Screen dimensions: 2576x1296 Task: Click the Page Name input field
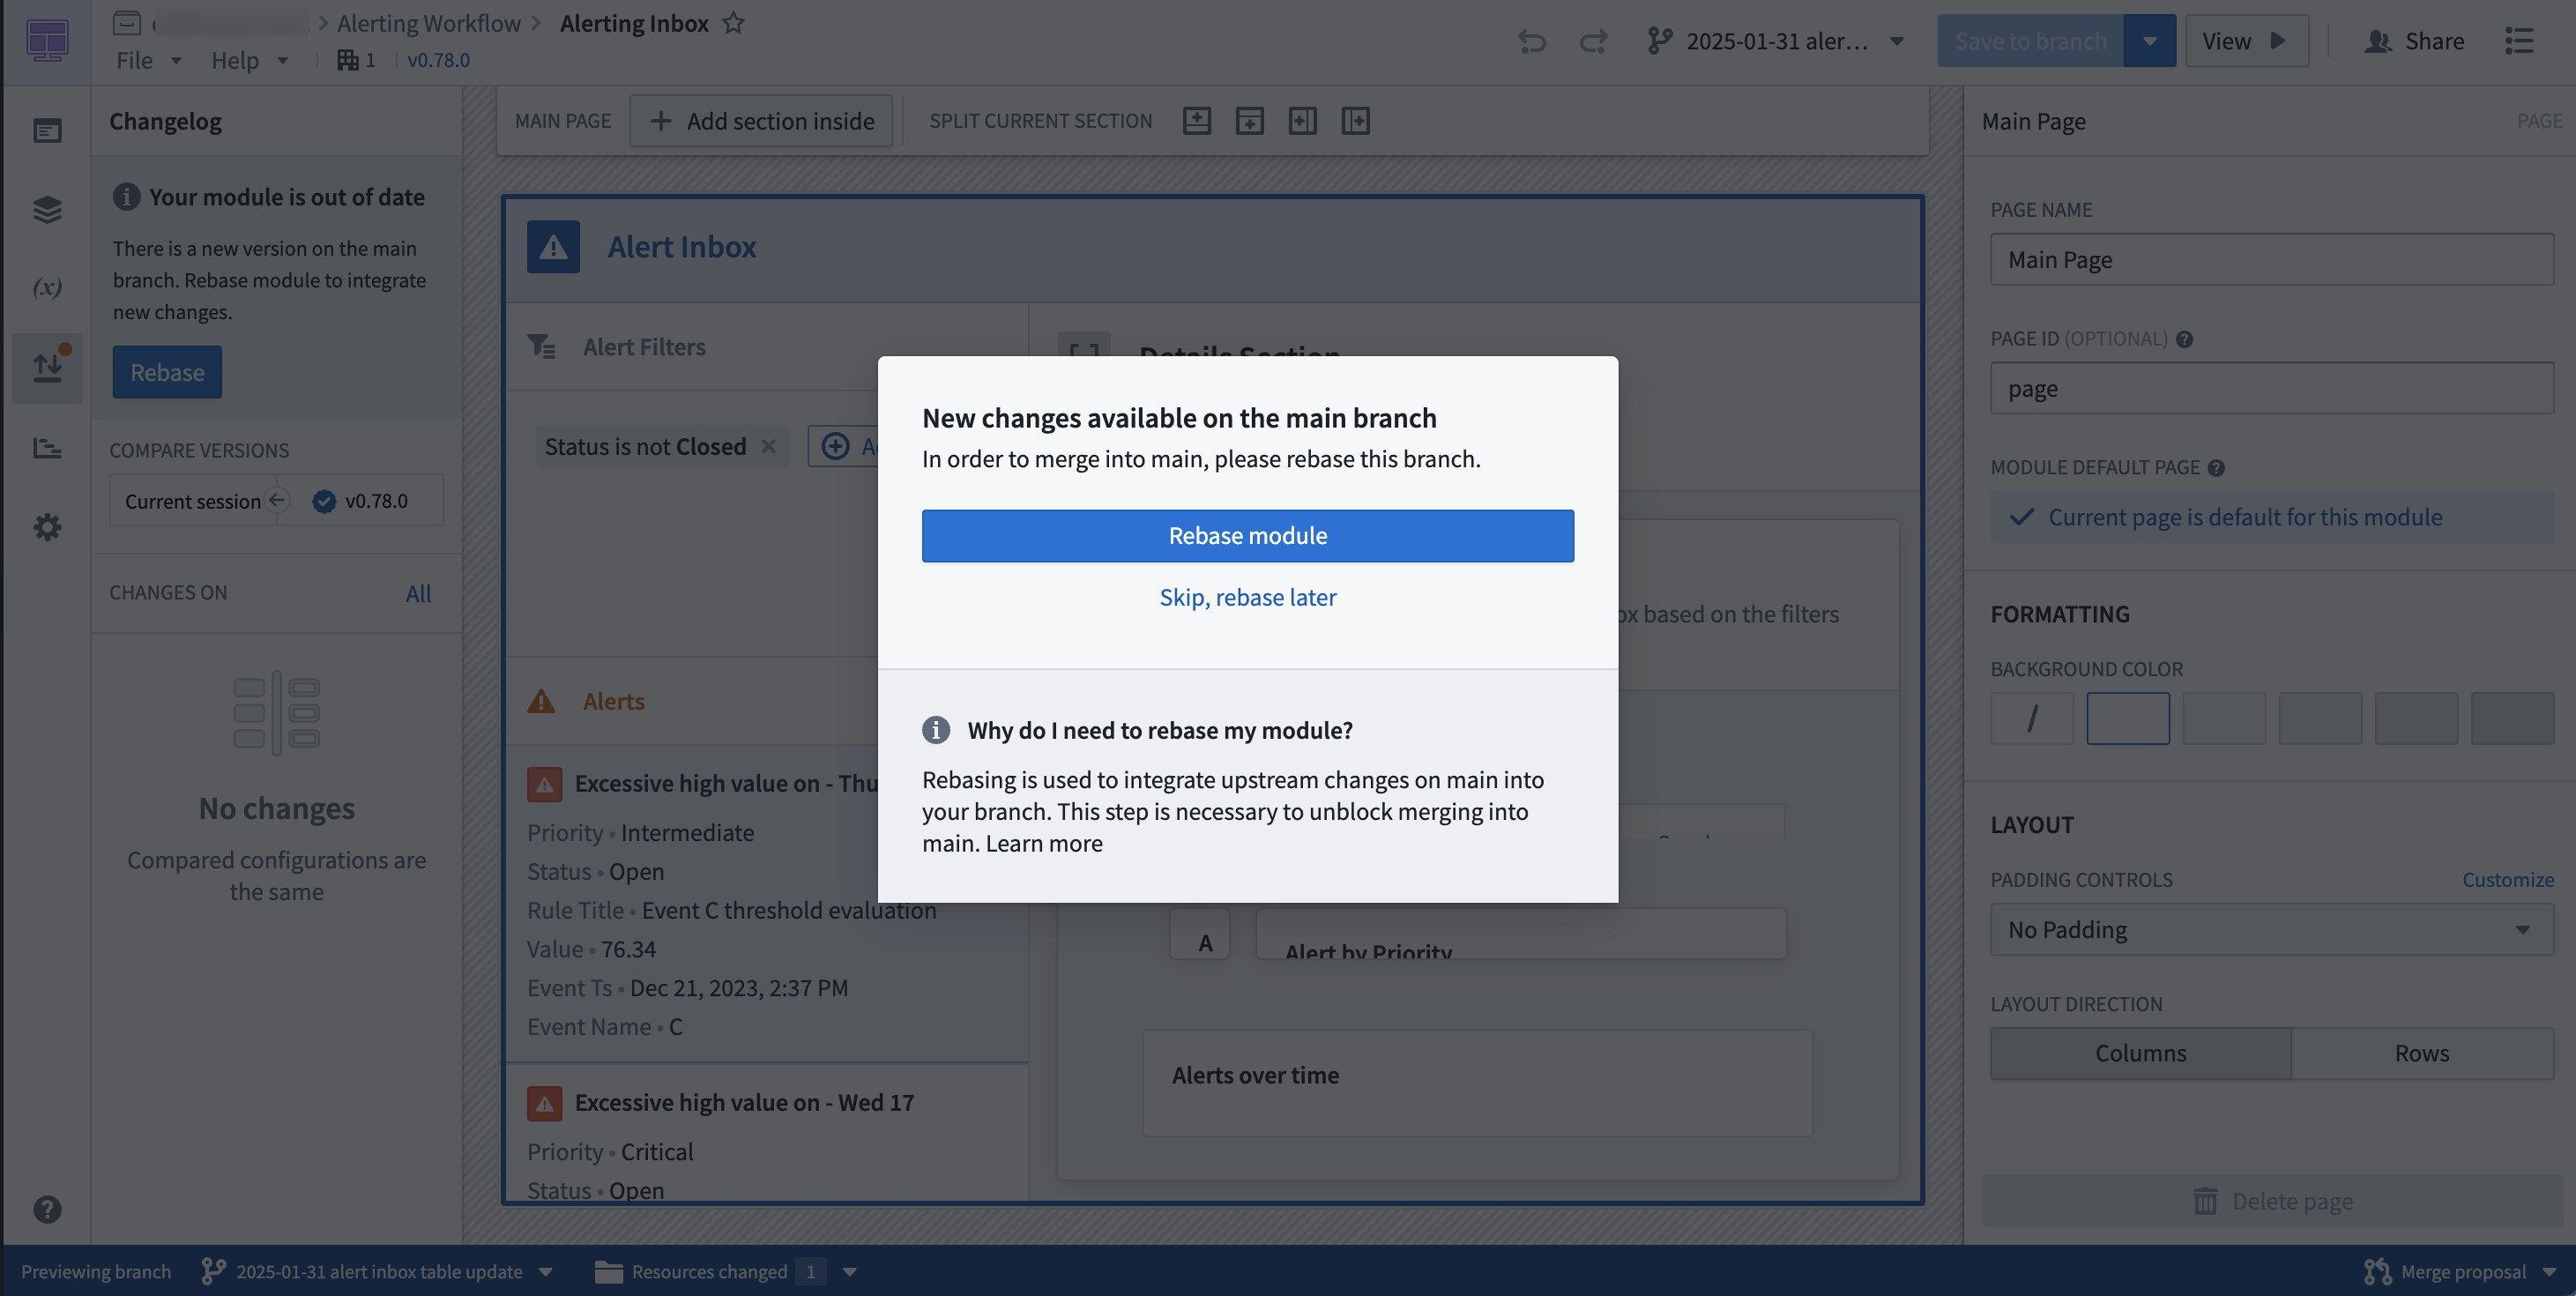pyautogui.click(x=2271, y=259)
